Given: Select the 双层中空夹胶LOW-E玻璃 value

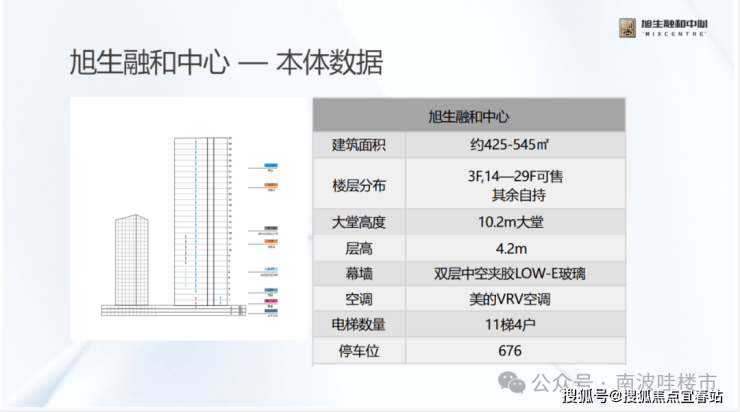Looking at the screenshot, I should point(510,274).
